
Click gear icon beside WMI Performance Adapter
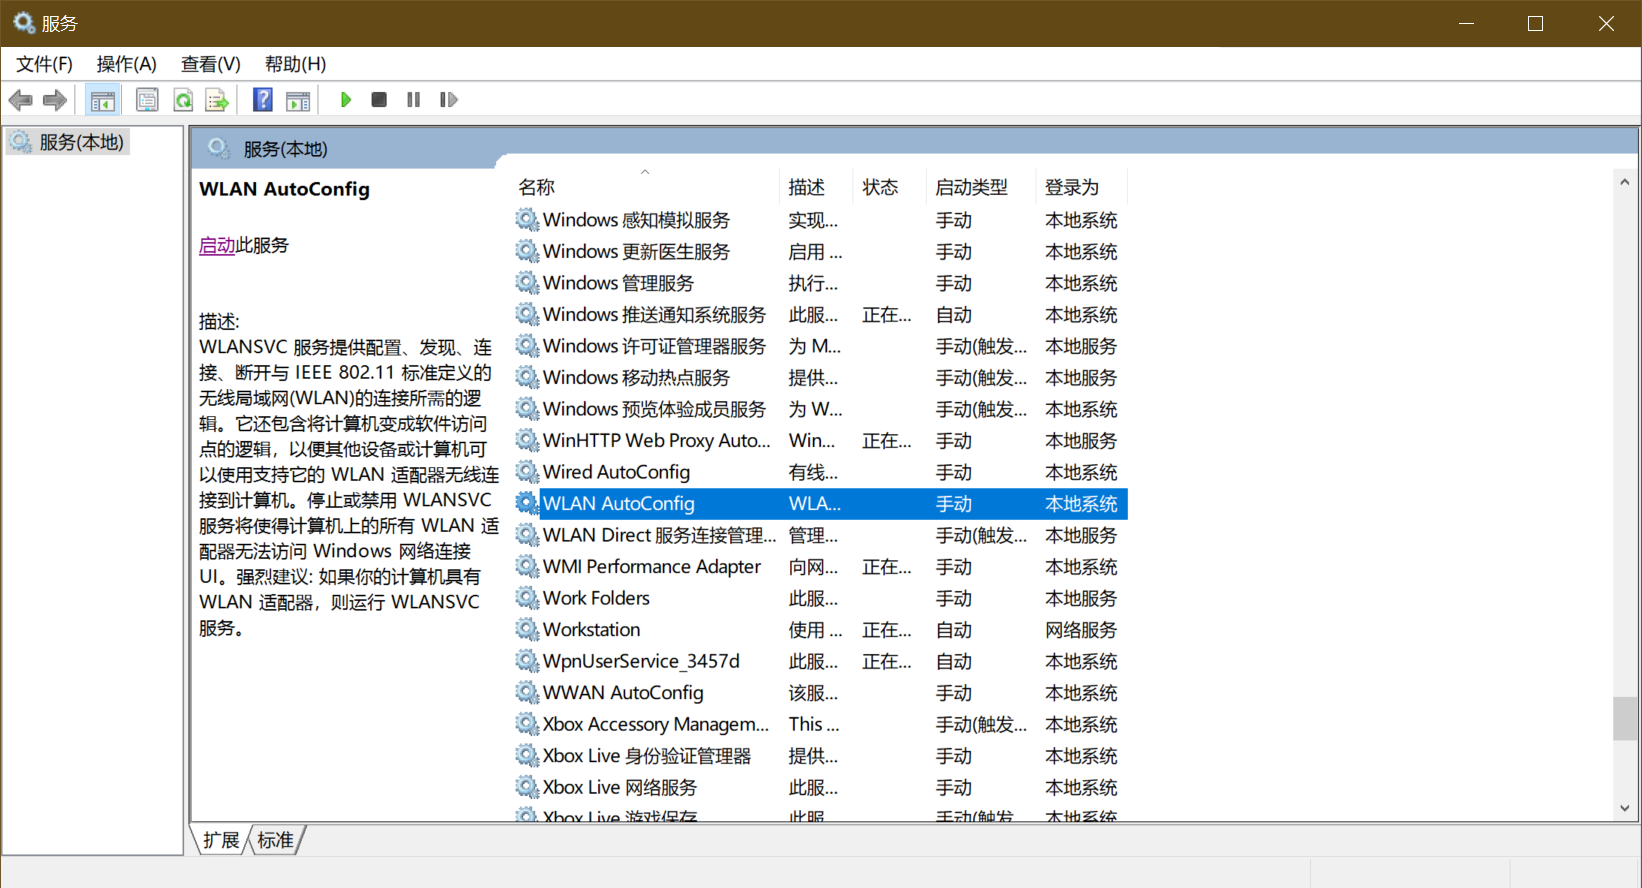pos(527,566)
